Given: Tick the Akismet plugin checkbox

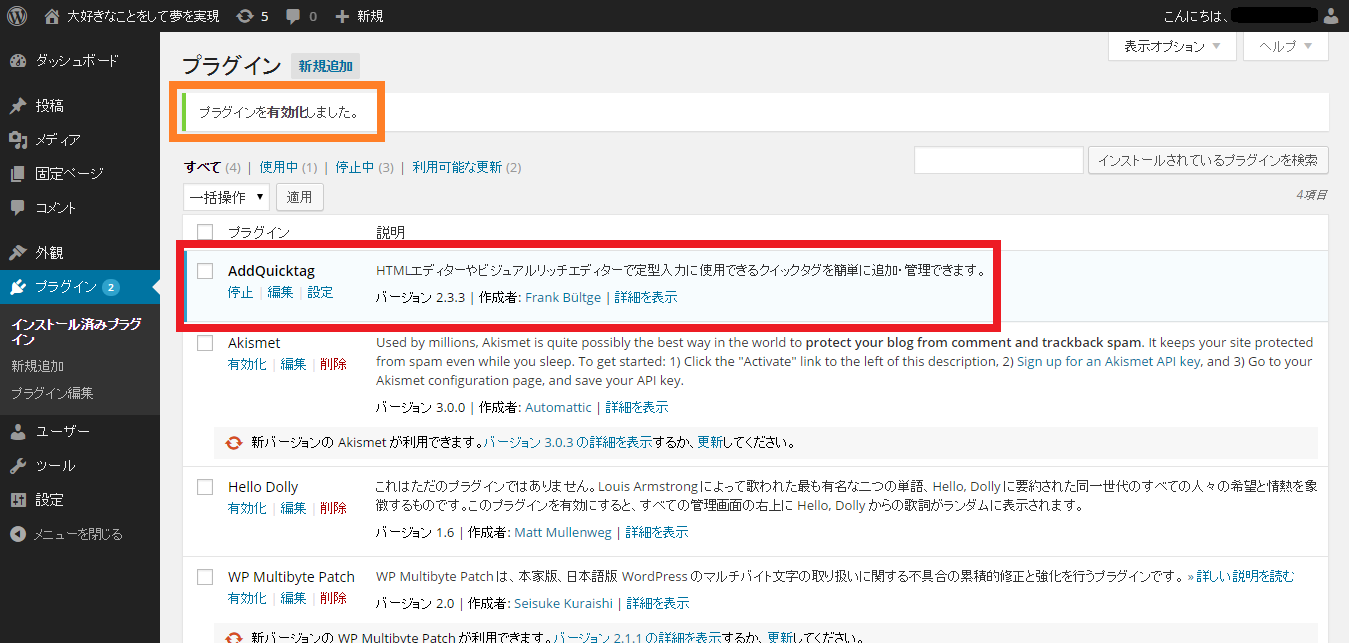Looking at the screenshot, I should 205,343.
